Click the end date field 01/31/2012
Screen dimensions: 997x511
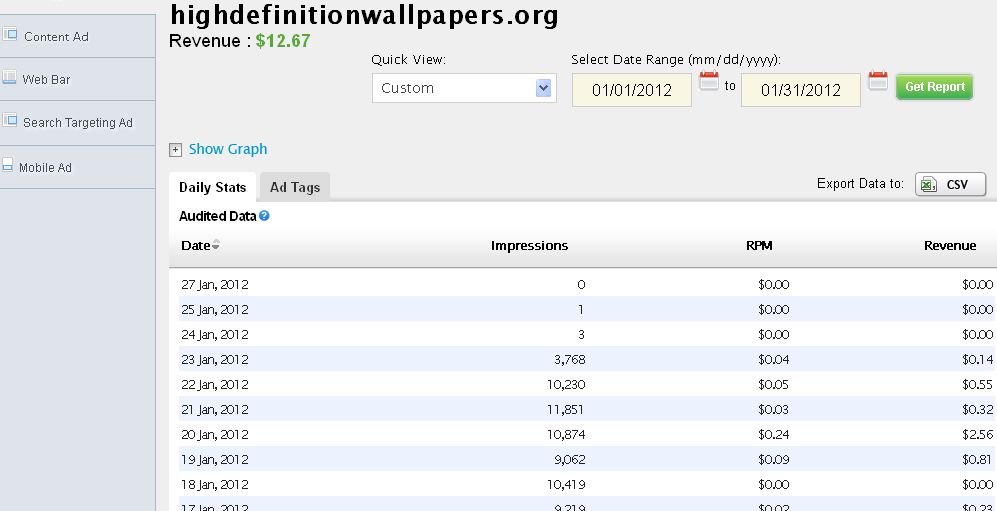801,90
